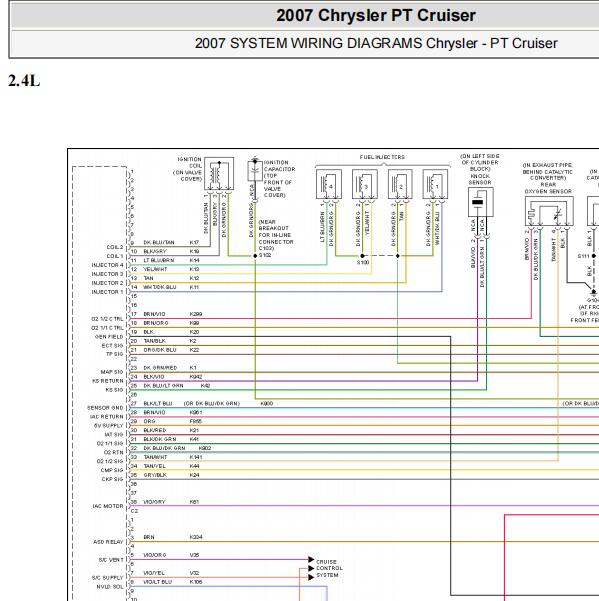This screenshot has width=599, height=601.
Task: Click the '2.4L' engine heading
Action: point(24,81)
